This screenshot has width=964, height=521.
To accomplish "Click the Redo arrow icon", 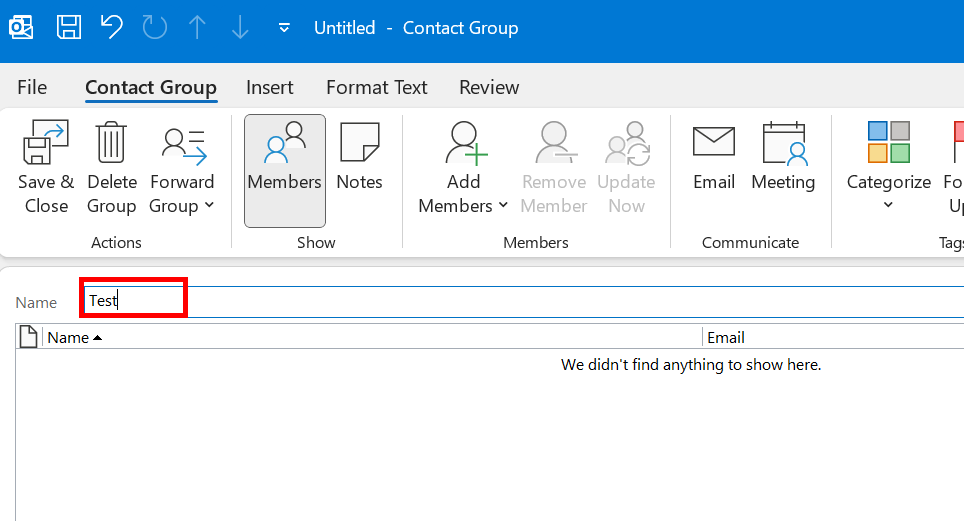I will (x=154, y=28).
